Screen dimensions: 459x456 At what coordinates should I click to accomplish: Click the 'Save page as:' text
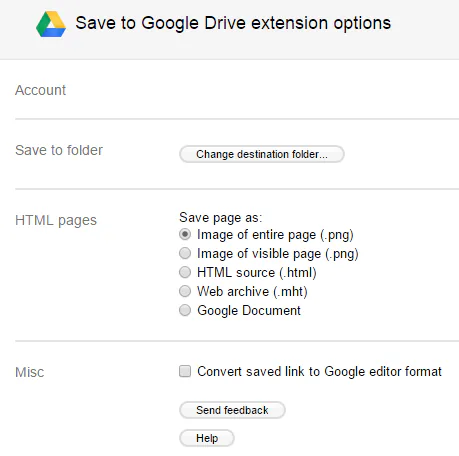click(221, 218)
